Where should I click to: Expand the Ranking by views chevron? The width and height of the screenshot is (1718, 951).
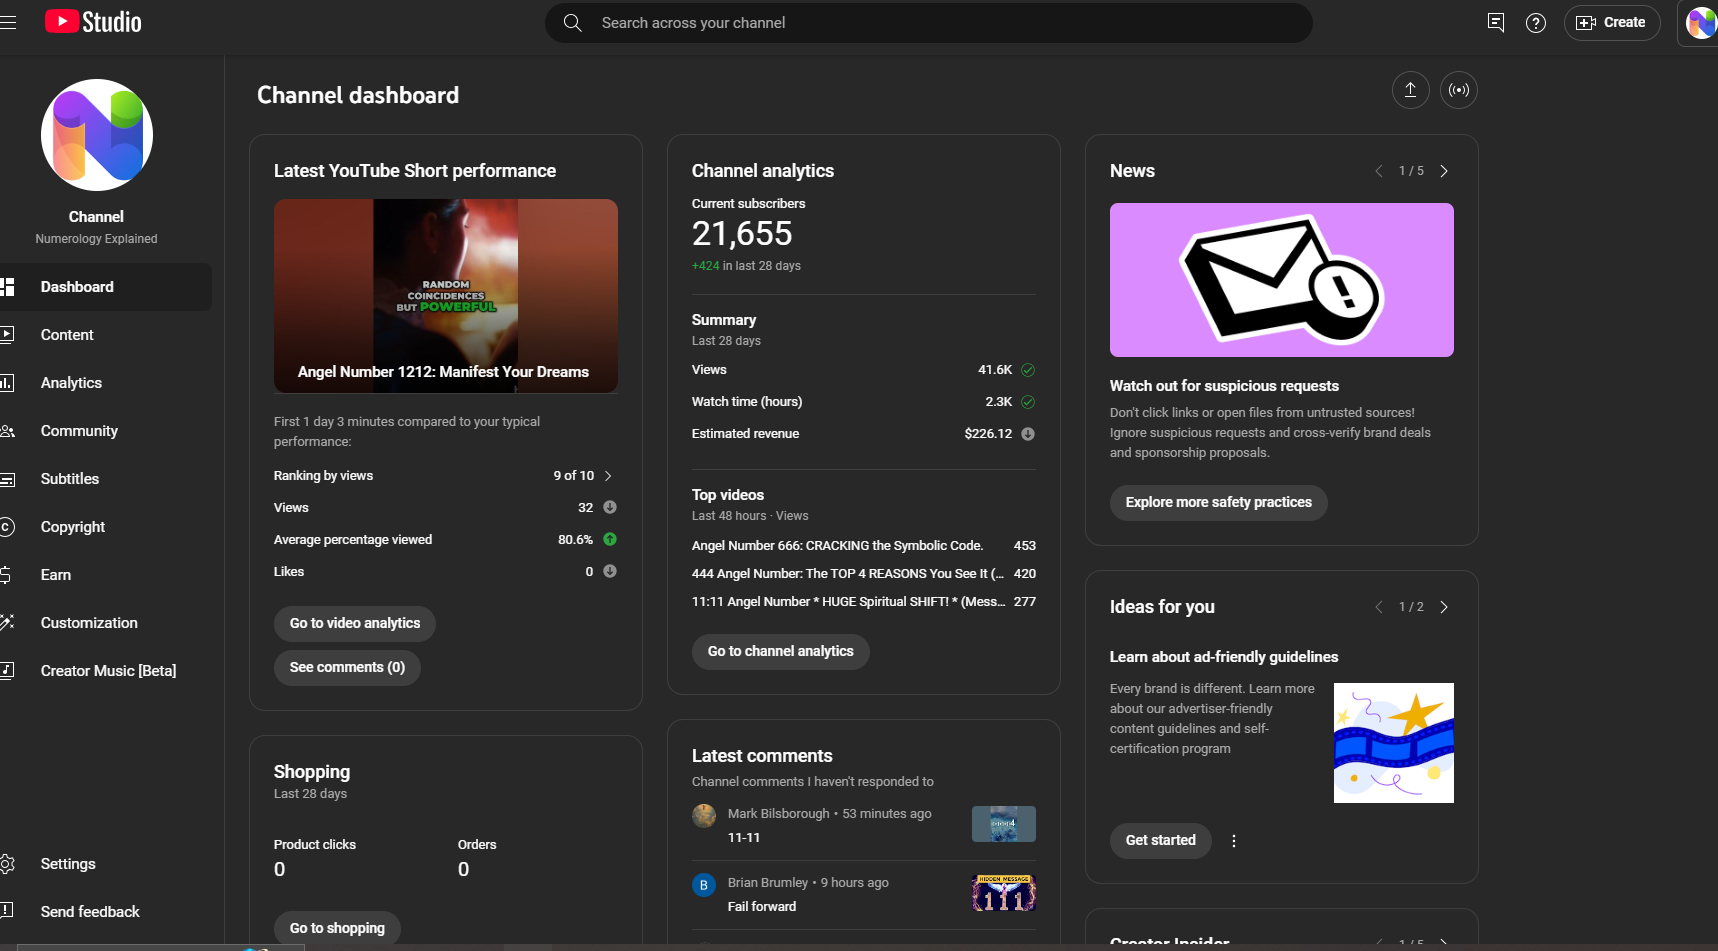click(608, 476)
